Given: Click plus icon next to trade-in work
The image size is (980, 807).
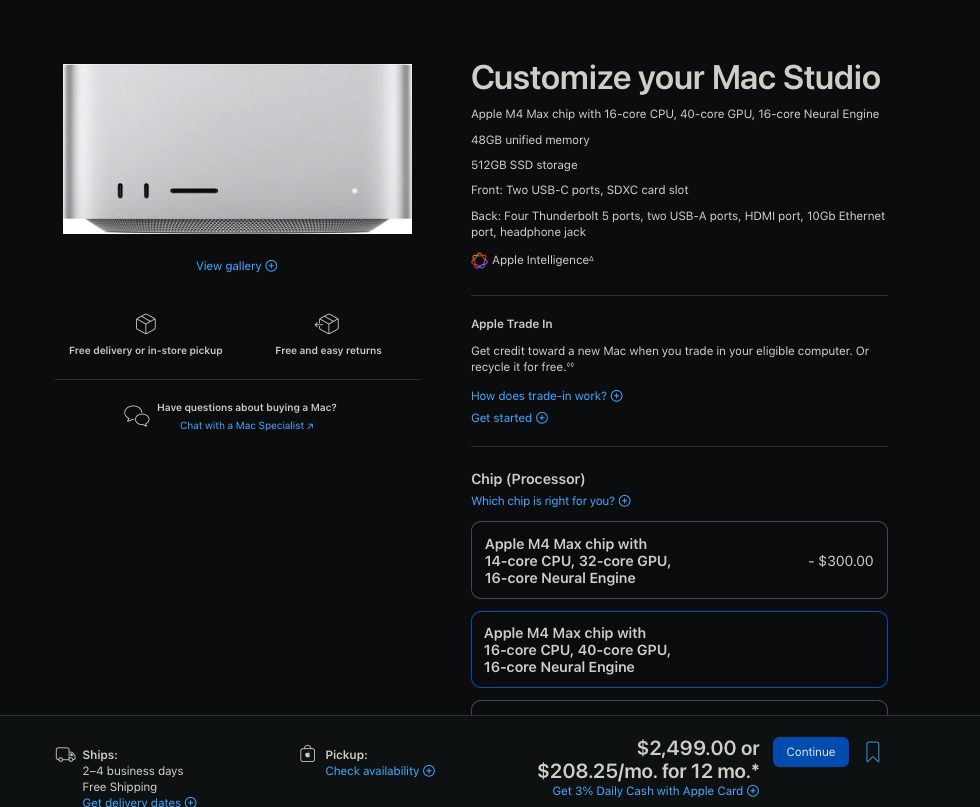Looking at the screenshot, I should coord(616,396).
